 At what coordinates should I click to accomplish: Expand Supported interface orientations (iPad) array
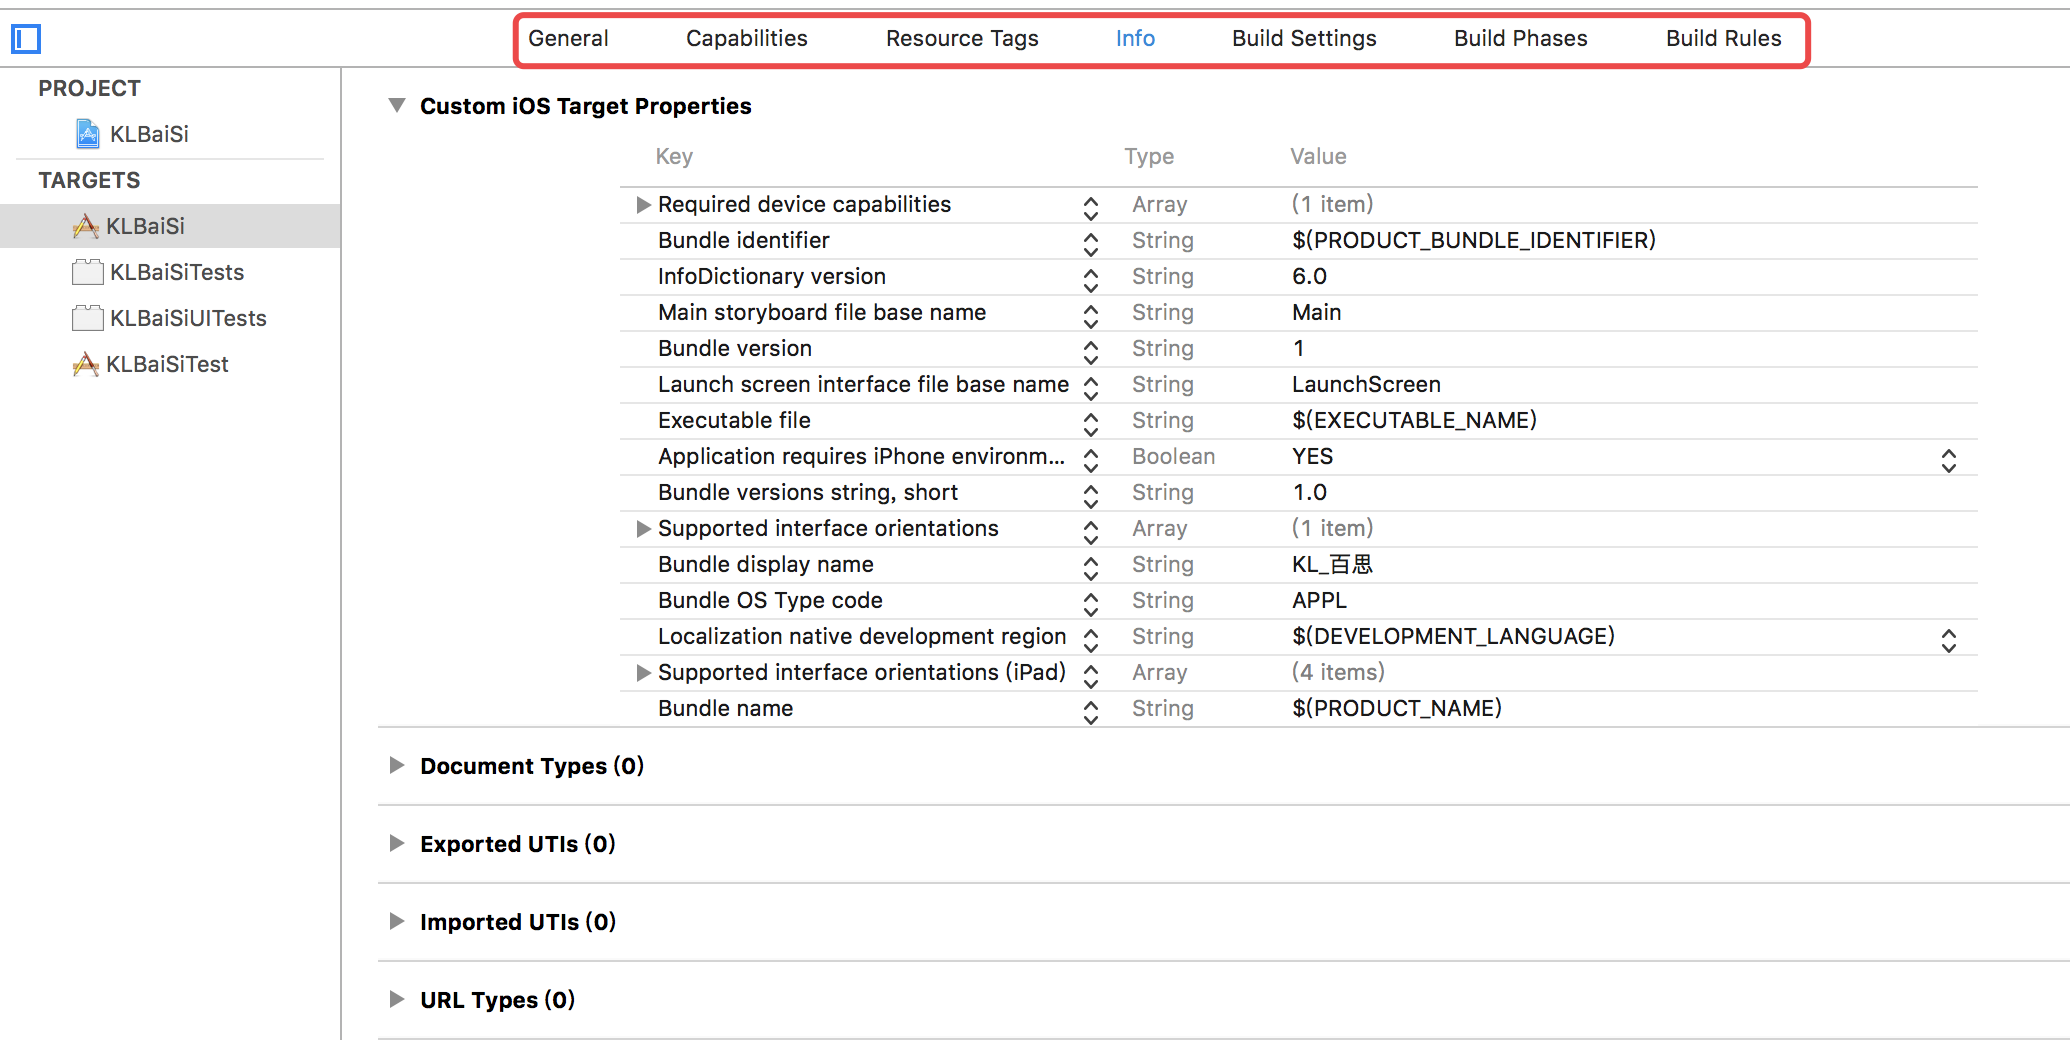[643, 673]
